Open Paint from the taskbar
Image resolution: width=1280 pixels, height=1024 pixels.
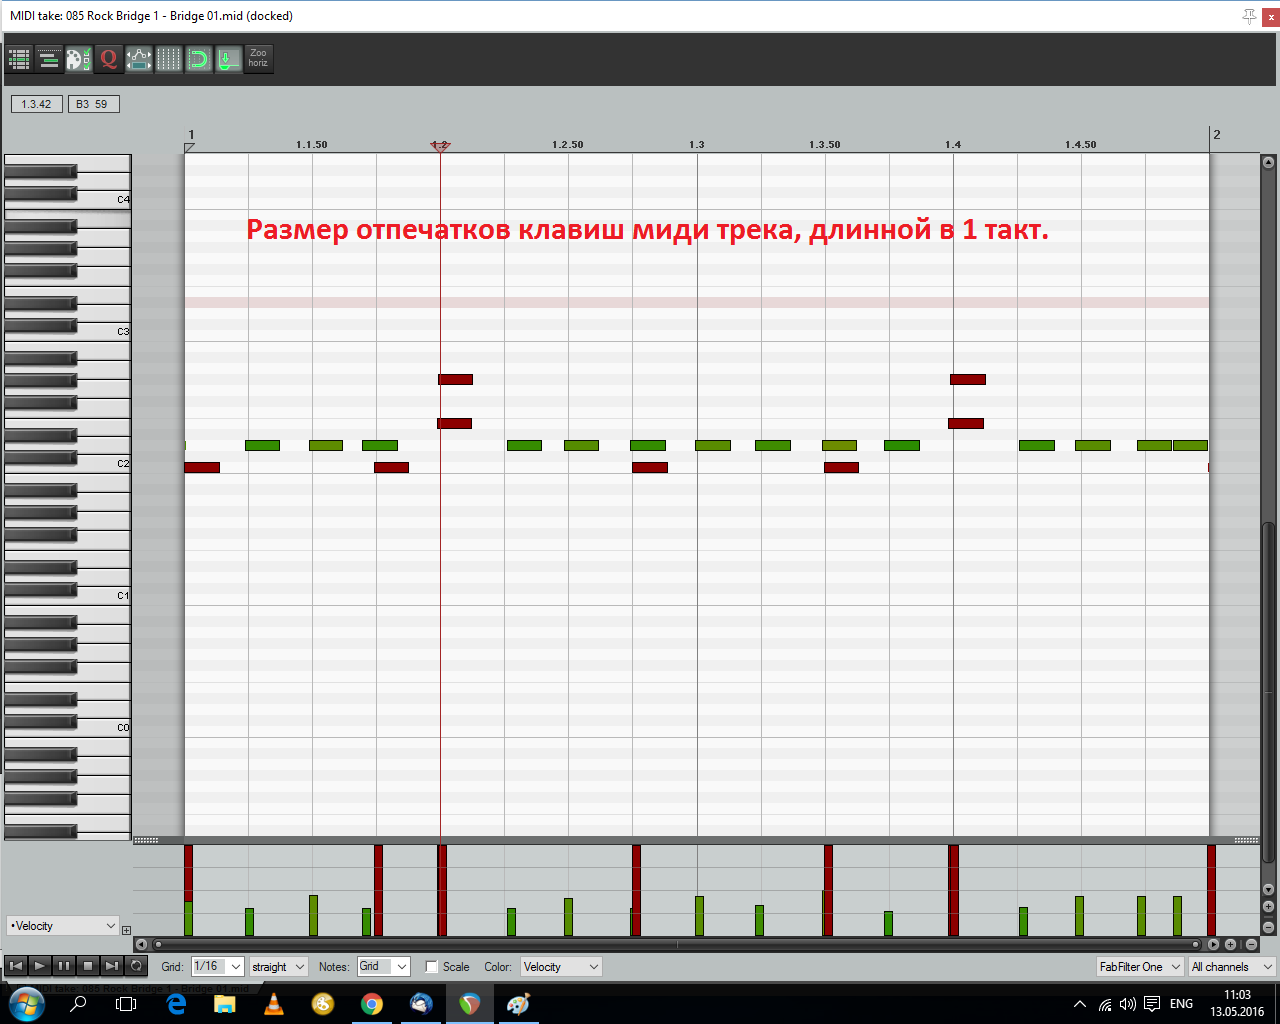coord(518,1004)
